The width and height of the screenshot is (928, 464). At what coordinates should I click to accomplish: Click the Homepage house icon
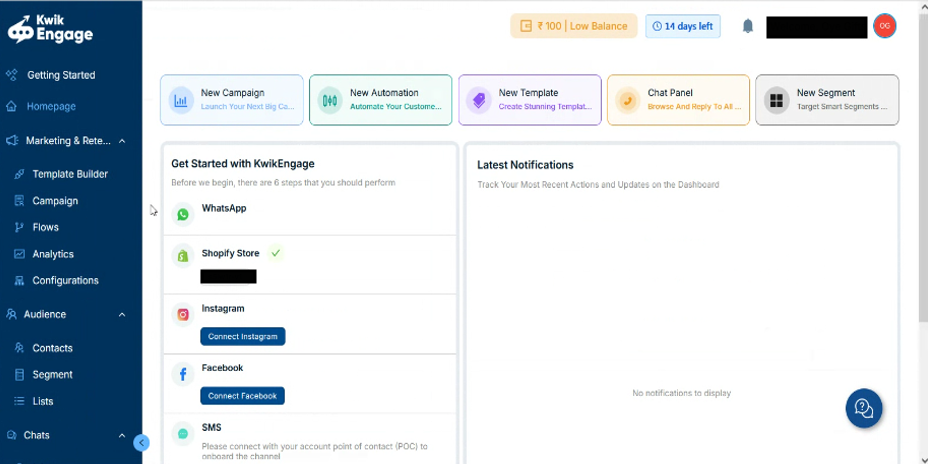point(11,107)
